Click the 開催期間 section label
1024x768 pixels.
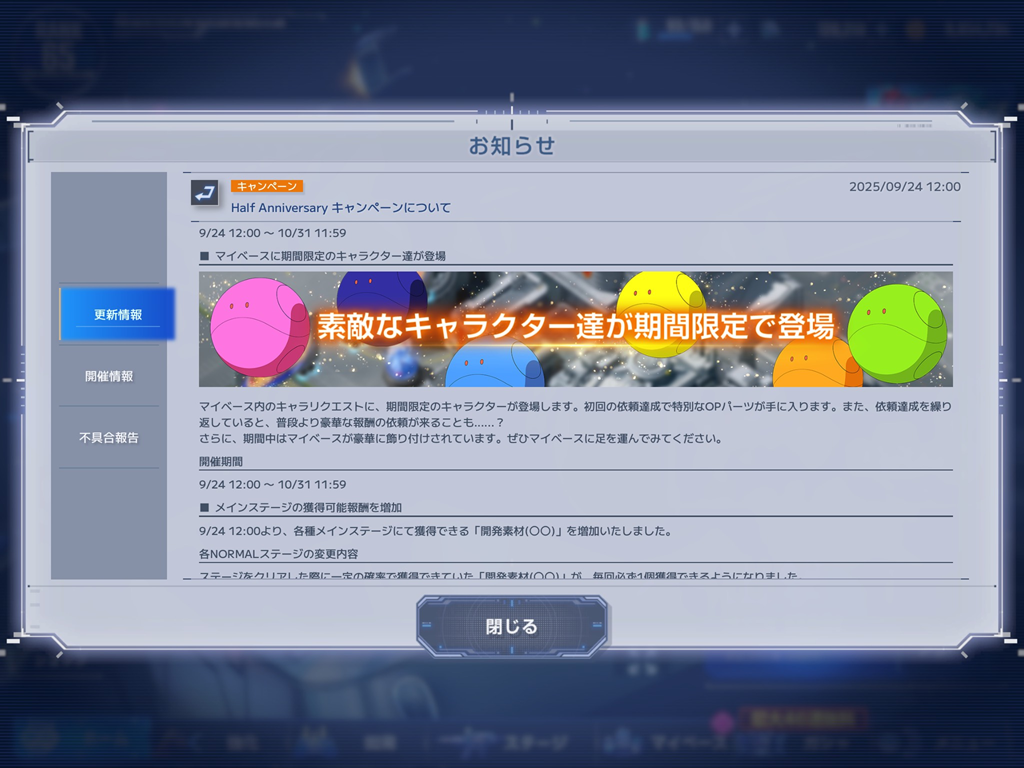221,462
